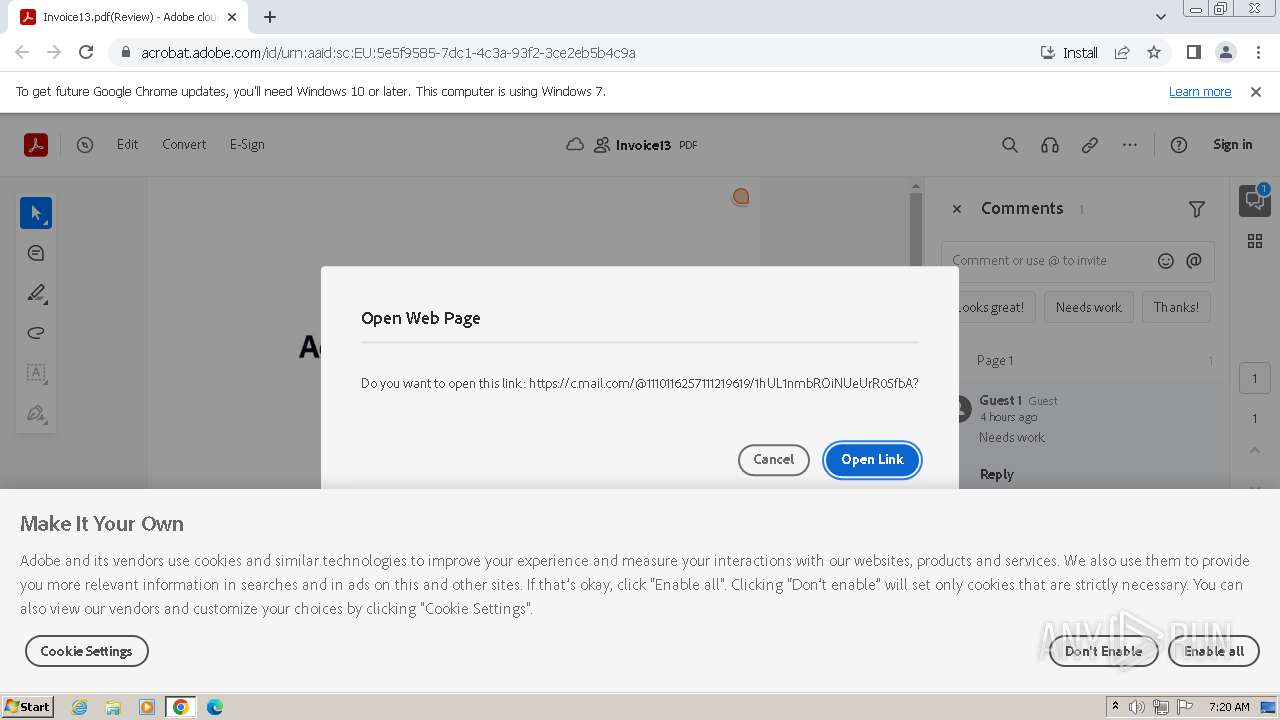1280x720 pixels.
Task: Open the Windows Start menu
Action: 28,707
